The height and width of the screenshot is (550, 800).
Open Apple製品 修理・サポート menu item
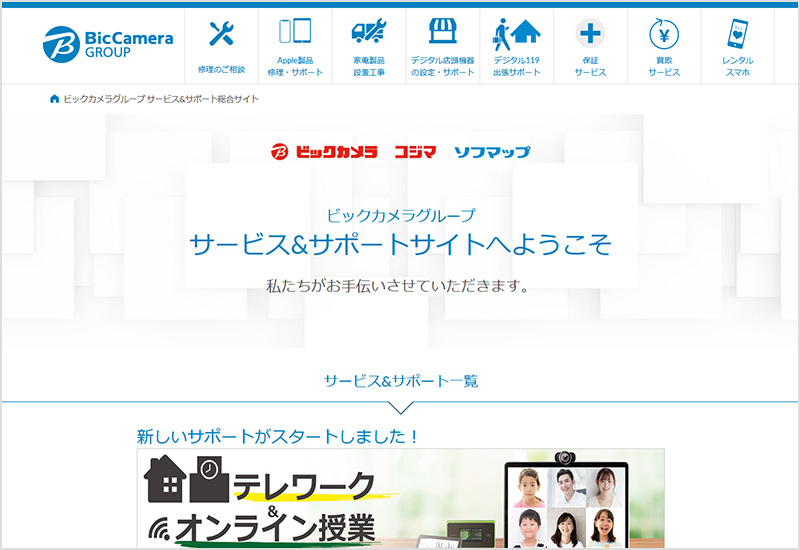295,66
